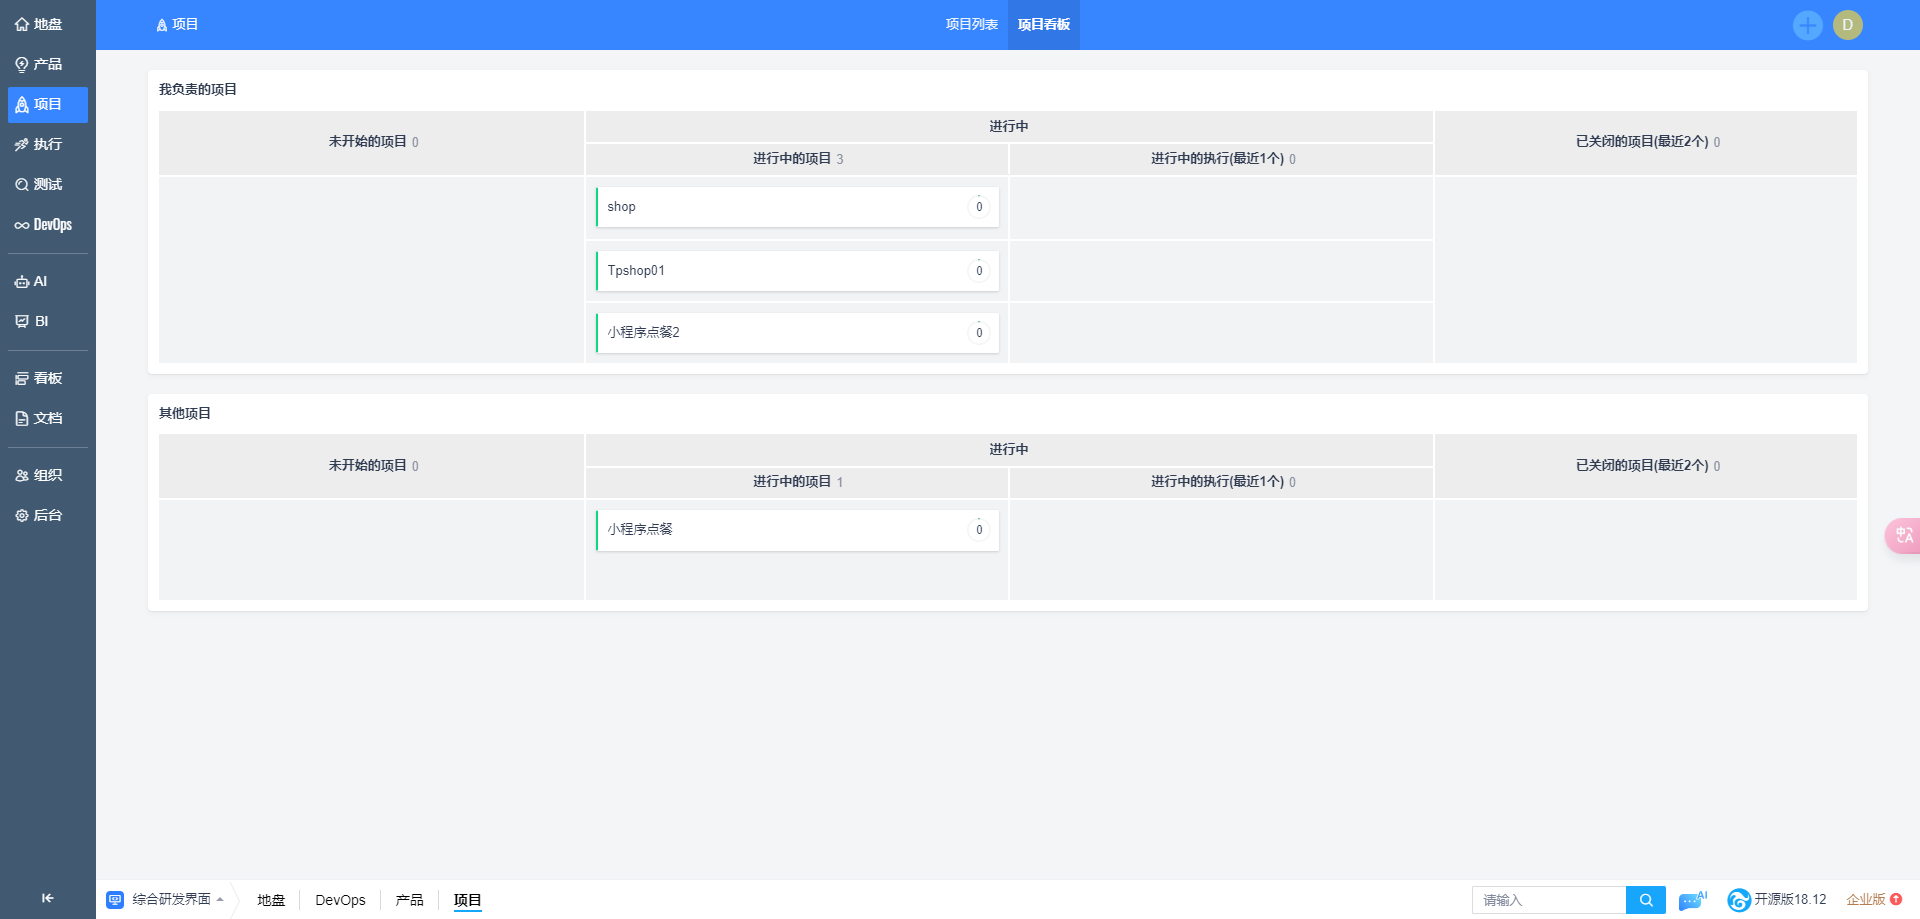Click the red alert icon beside 企业版
The image size is (1920, 919).
1896,899
